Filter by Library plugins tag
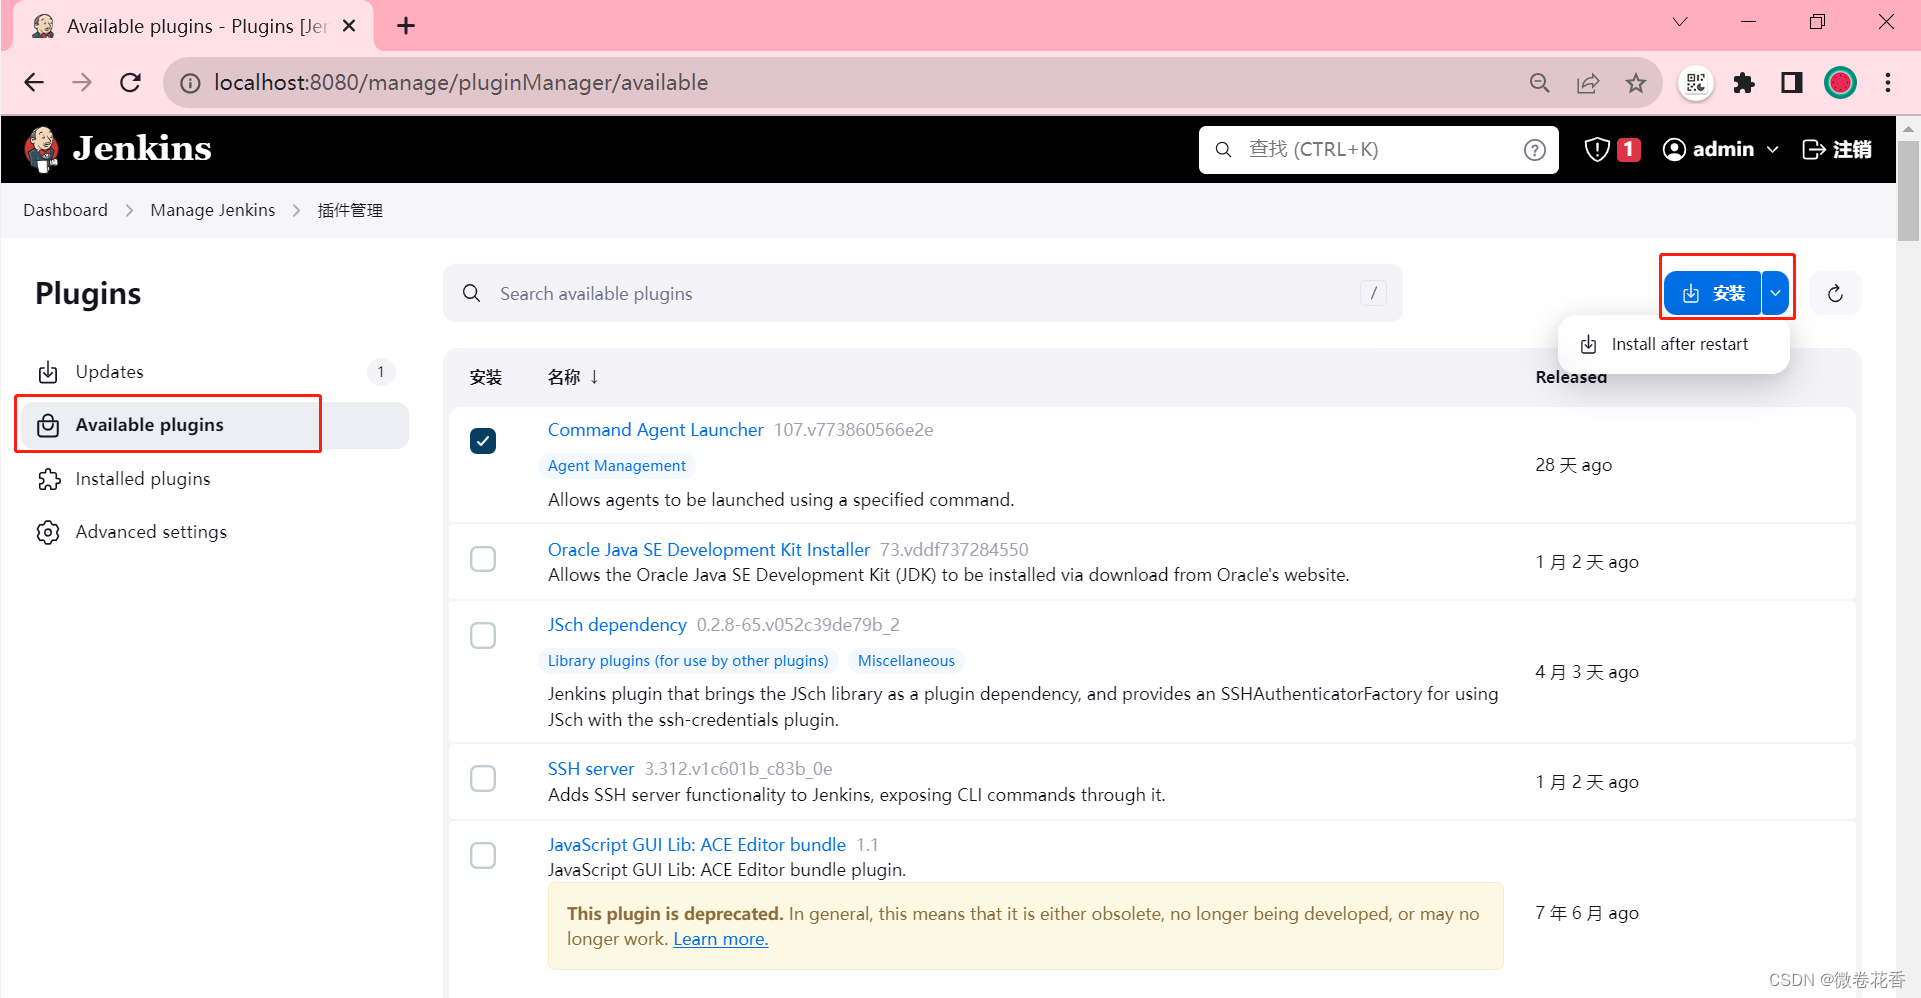The height and width of the screenshot is (998, 1921). pyautogui.click(x=688, y=661)
